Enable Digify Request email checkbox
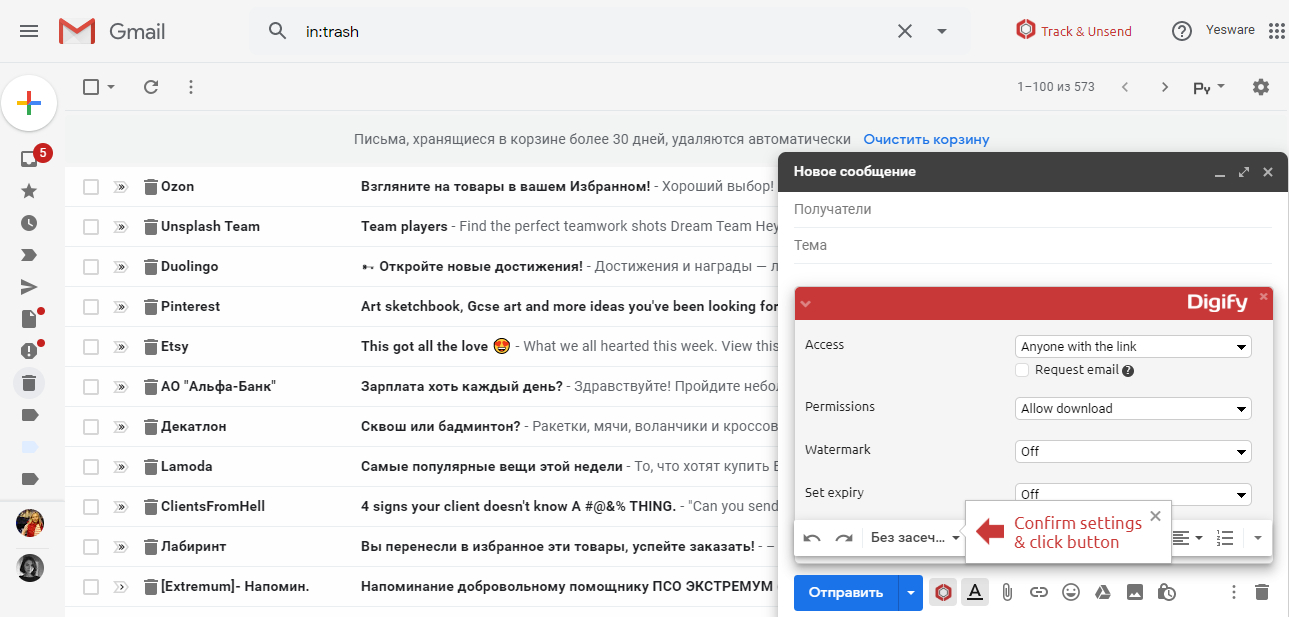Screen dimensions: 1289x617 tap(1022, 370)
